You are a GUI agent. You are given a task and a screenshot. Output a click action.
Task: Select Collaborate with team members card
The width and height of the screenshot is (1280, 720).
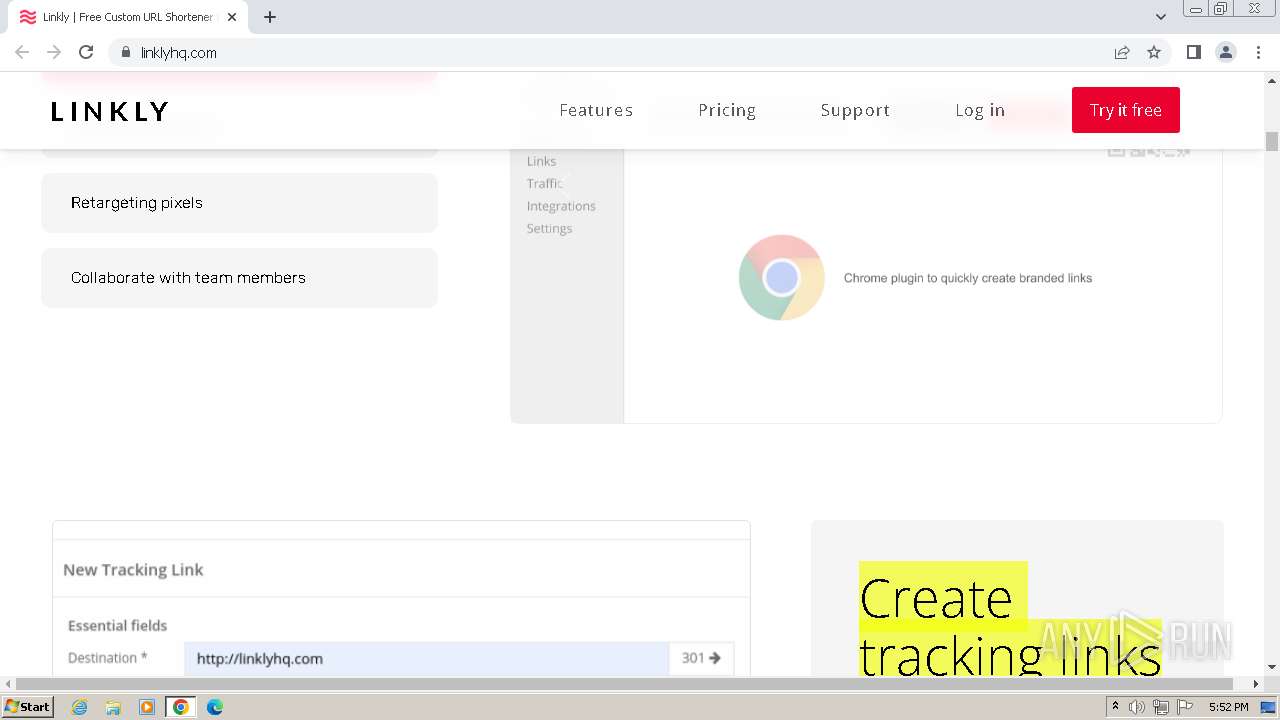click(x=240, y=278)
